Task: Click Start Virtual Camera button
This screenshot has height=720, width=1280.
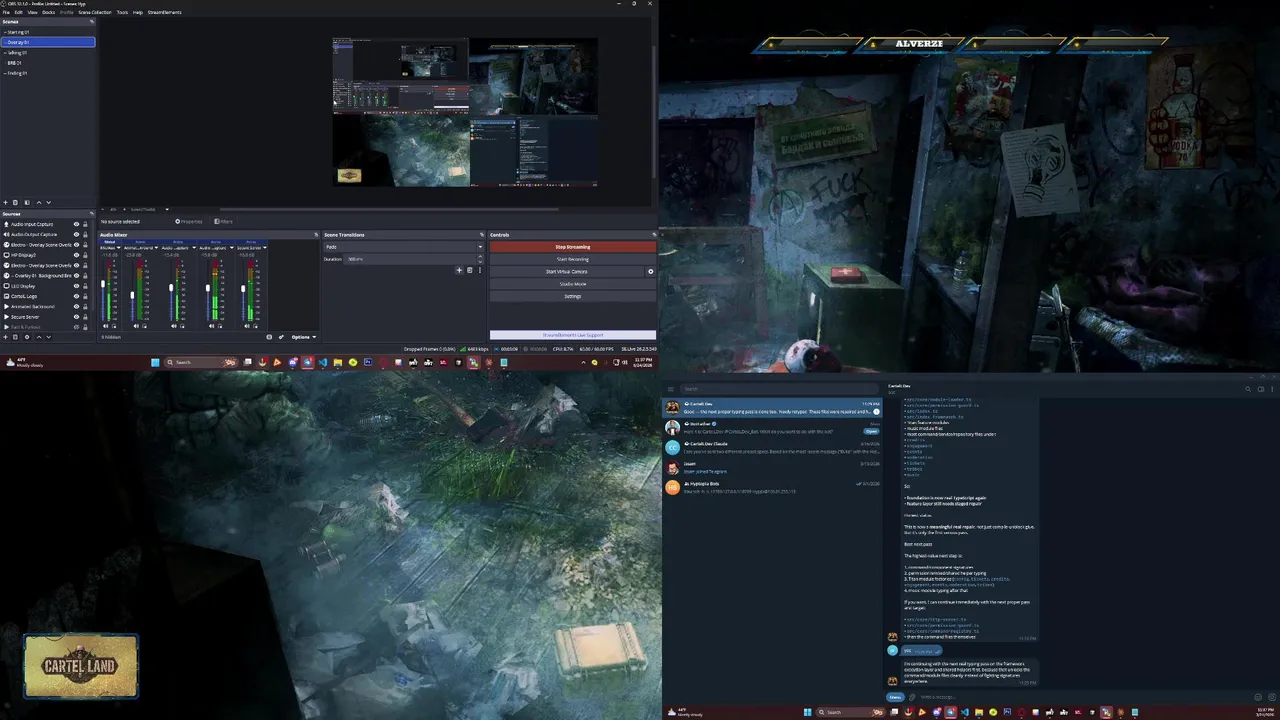Action: coord(566,272)
